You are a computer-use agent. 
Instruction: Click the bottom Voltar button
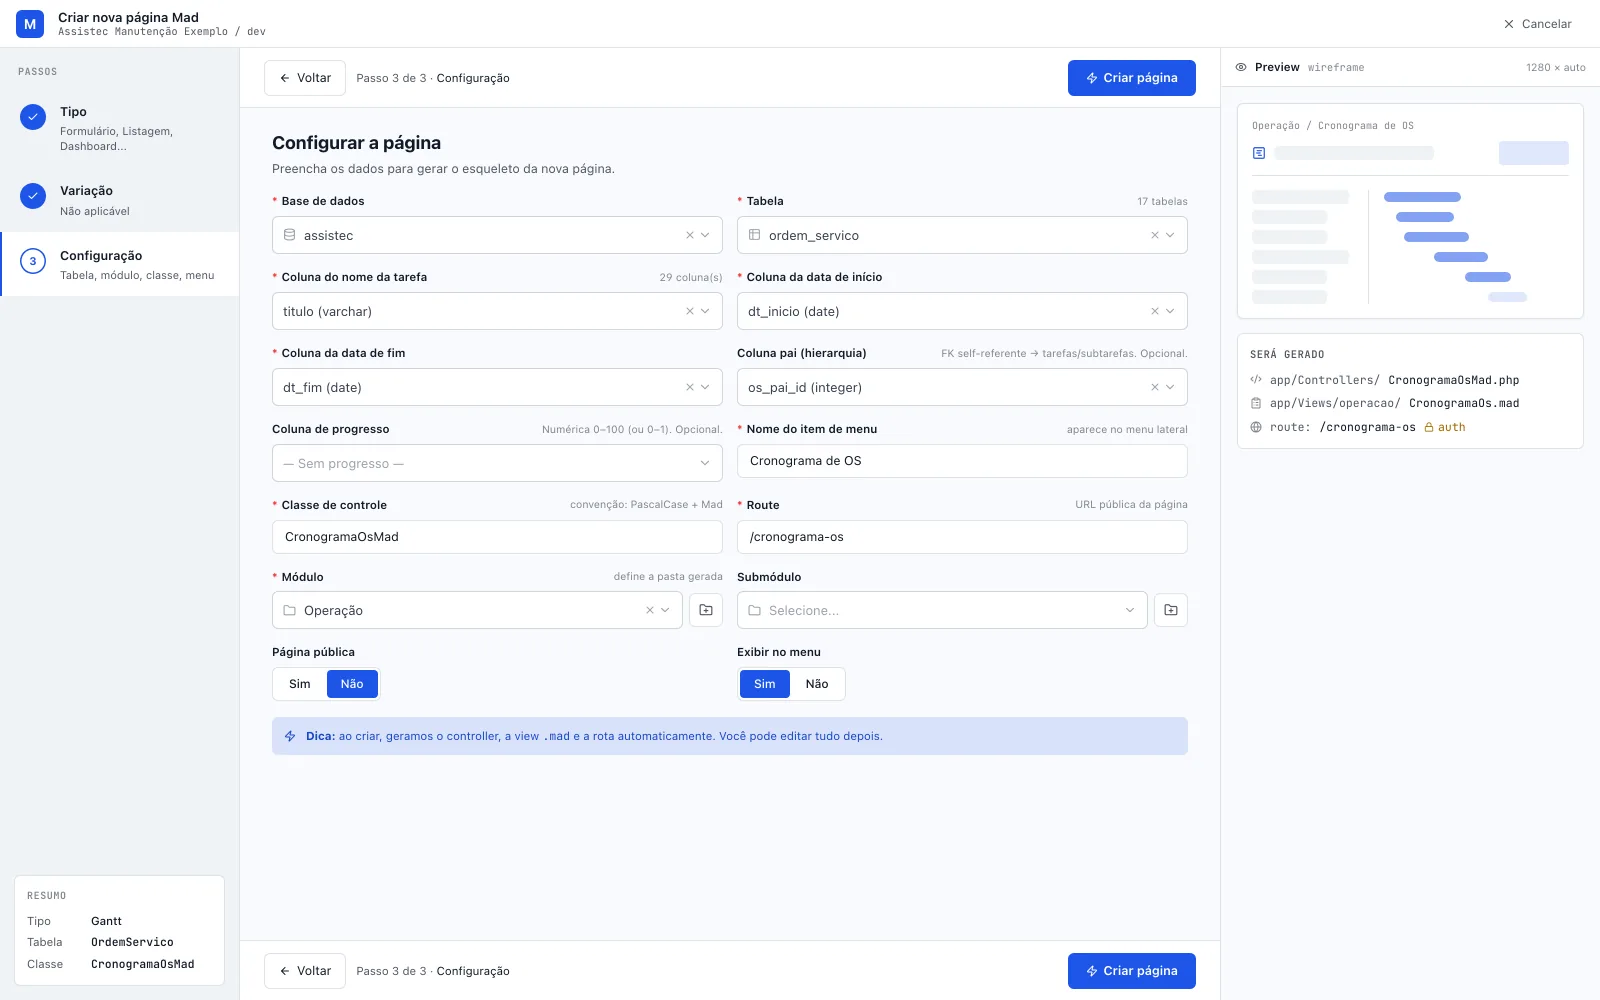305,971
